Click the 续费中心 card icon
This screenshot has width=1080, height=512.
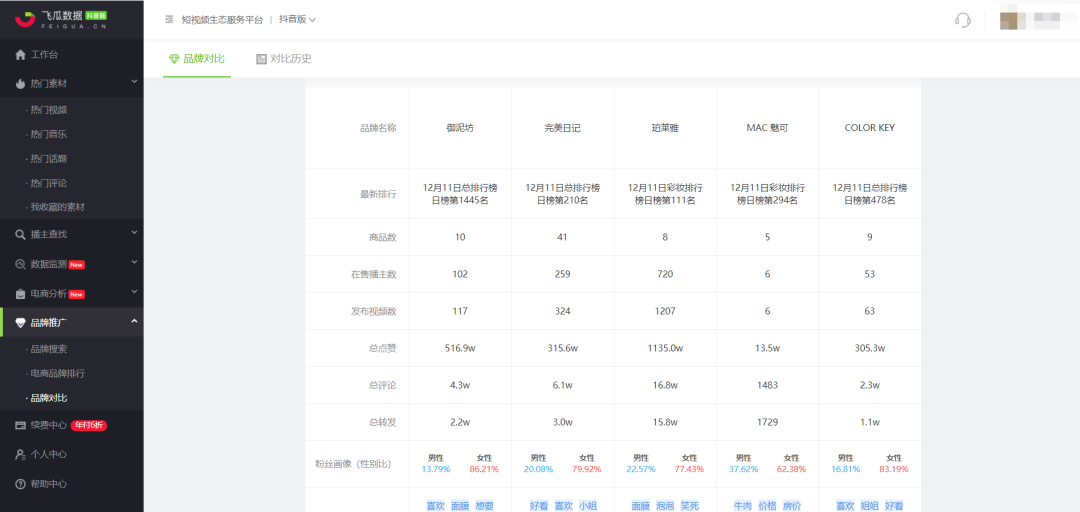coord(21,425)
